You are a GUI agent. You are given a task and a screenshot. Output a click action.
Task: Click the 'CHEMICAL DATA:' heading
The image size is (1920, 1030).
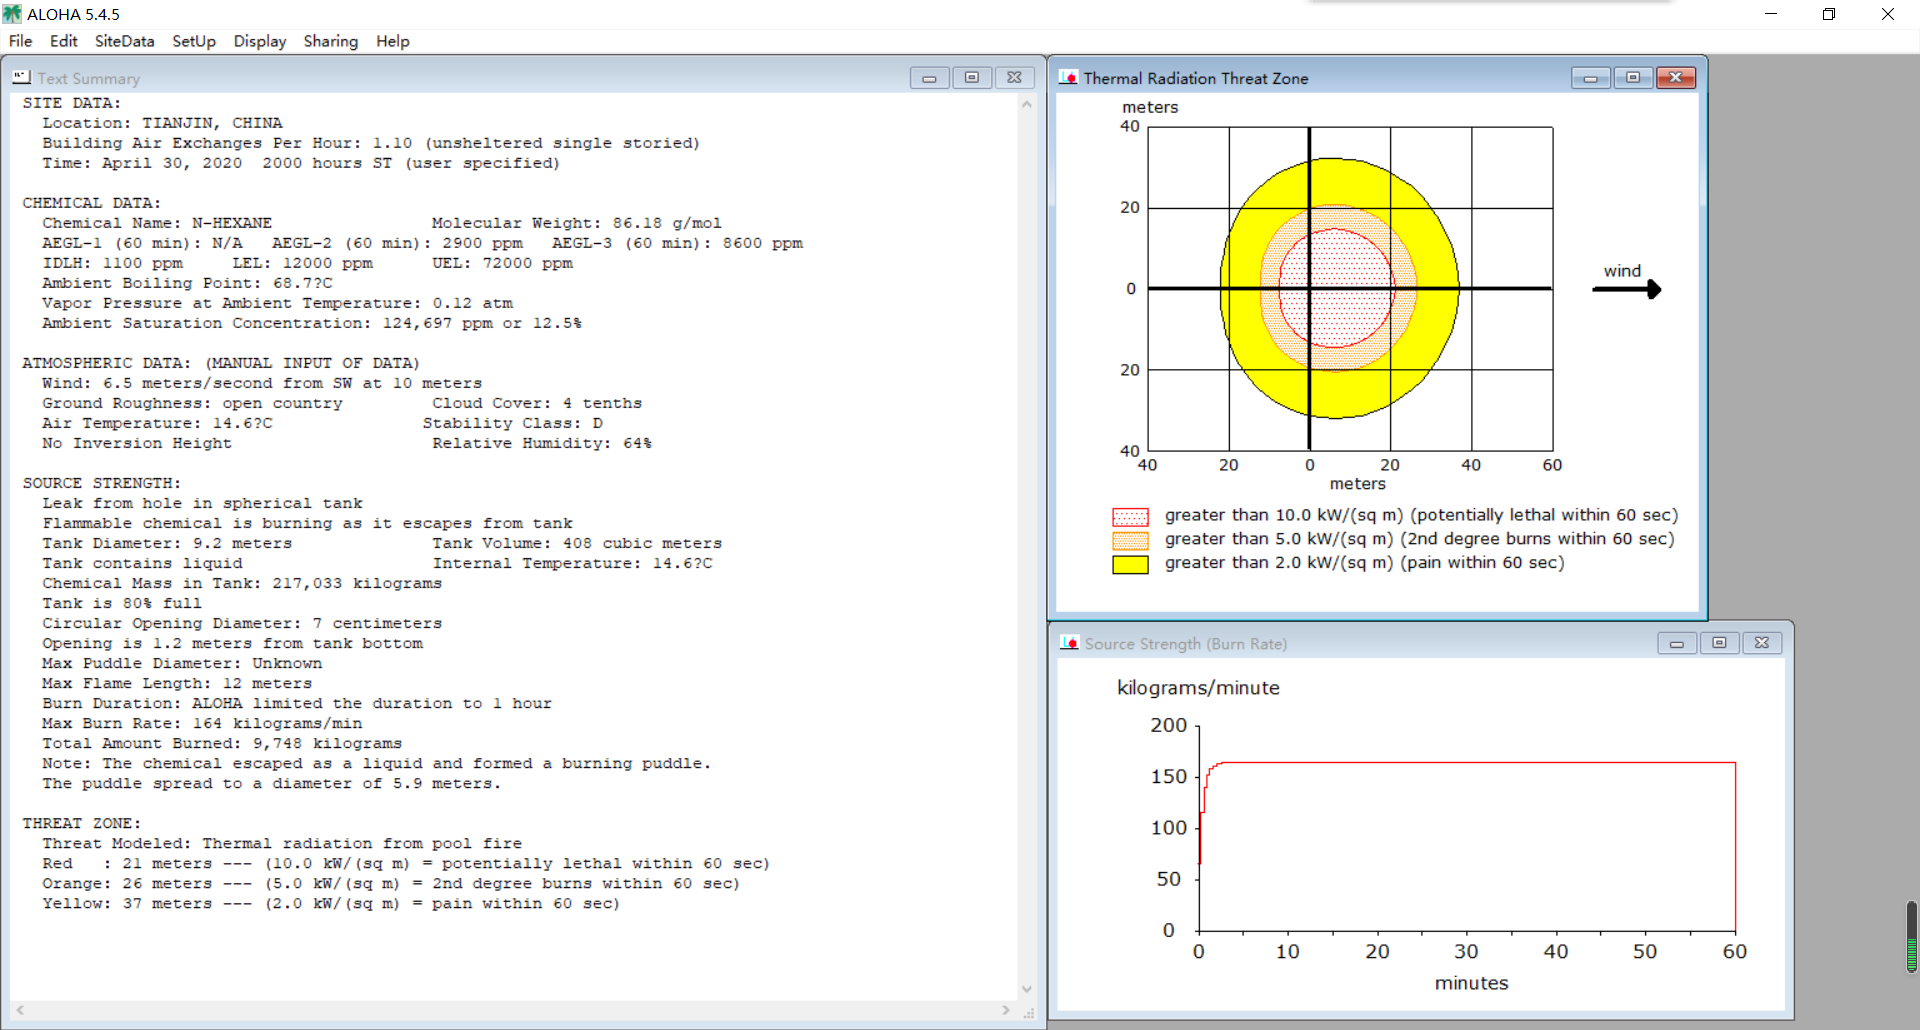[x=92, y=203]
